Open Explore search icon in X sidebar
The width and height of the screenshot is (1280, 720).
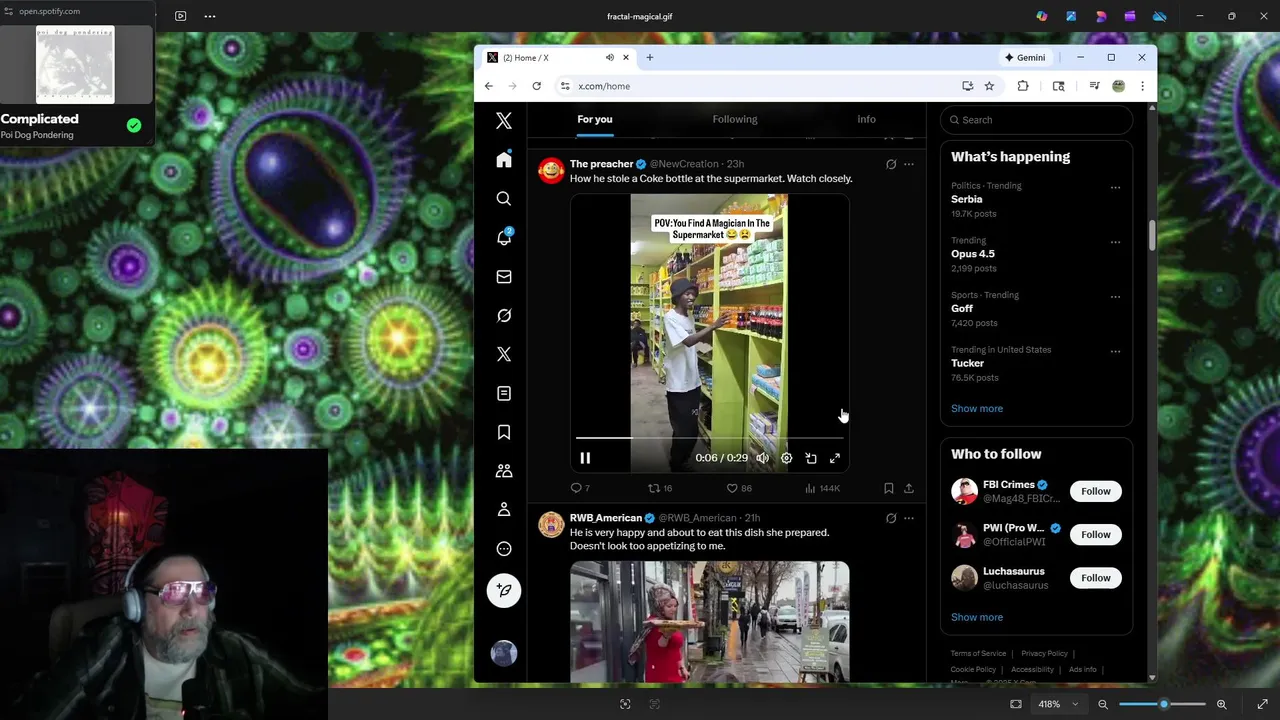(x=504, y=199)
